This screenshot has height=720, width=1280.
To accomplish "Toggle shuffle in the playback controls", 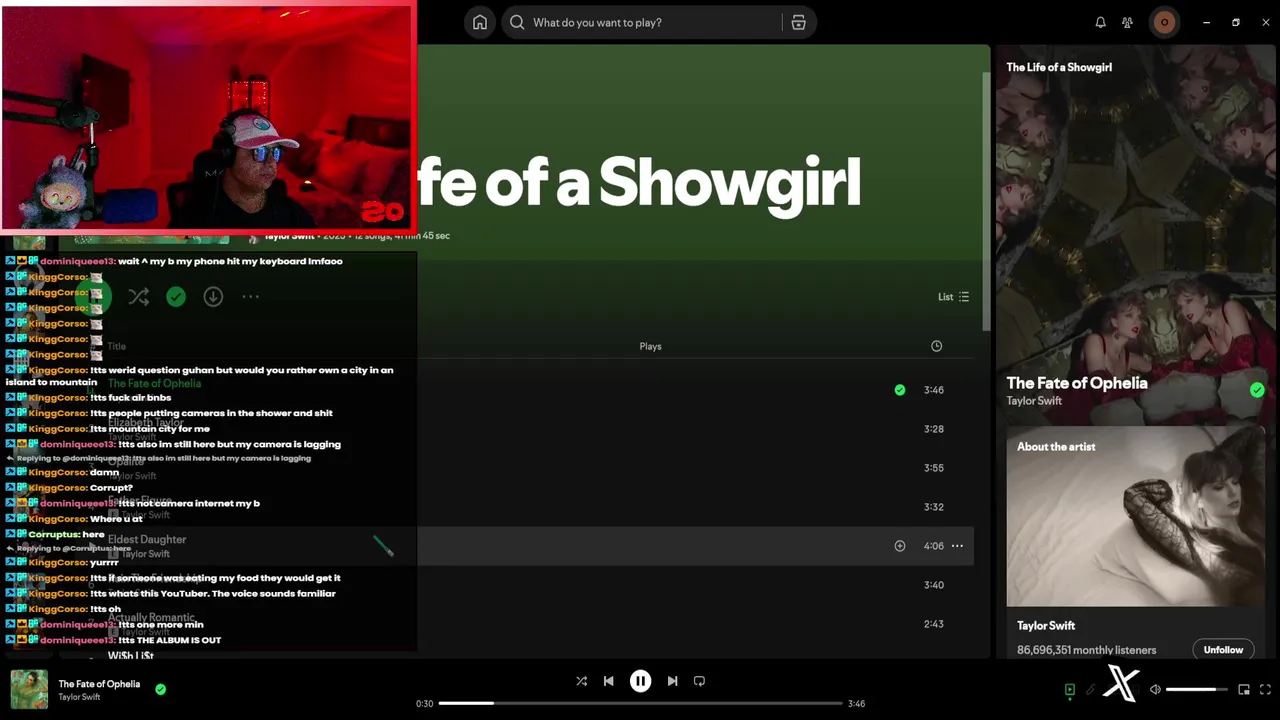I will point(581,681).
